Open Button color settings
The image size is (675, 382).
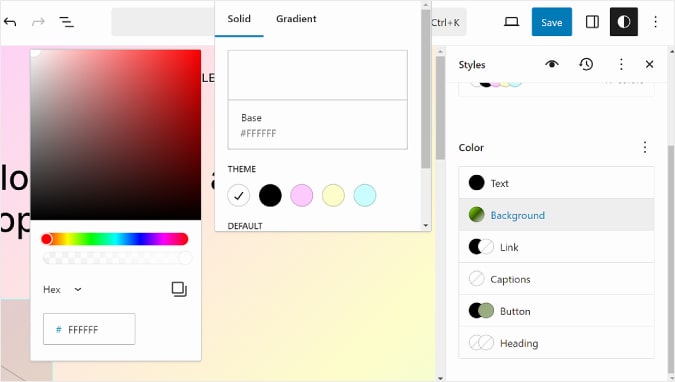557,311
